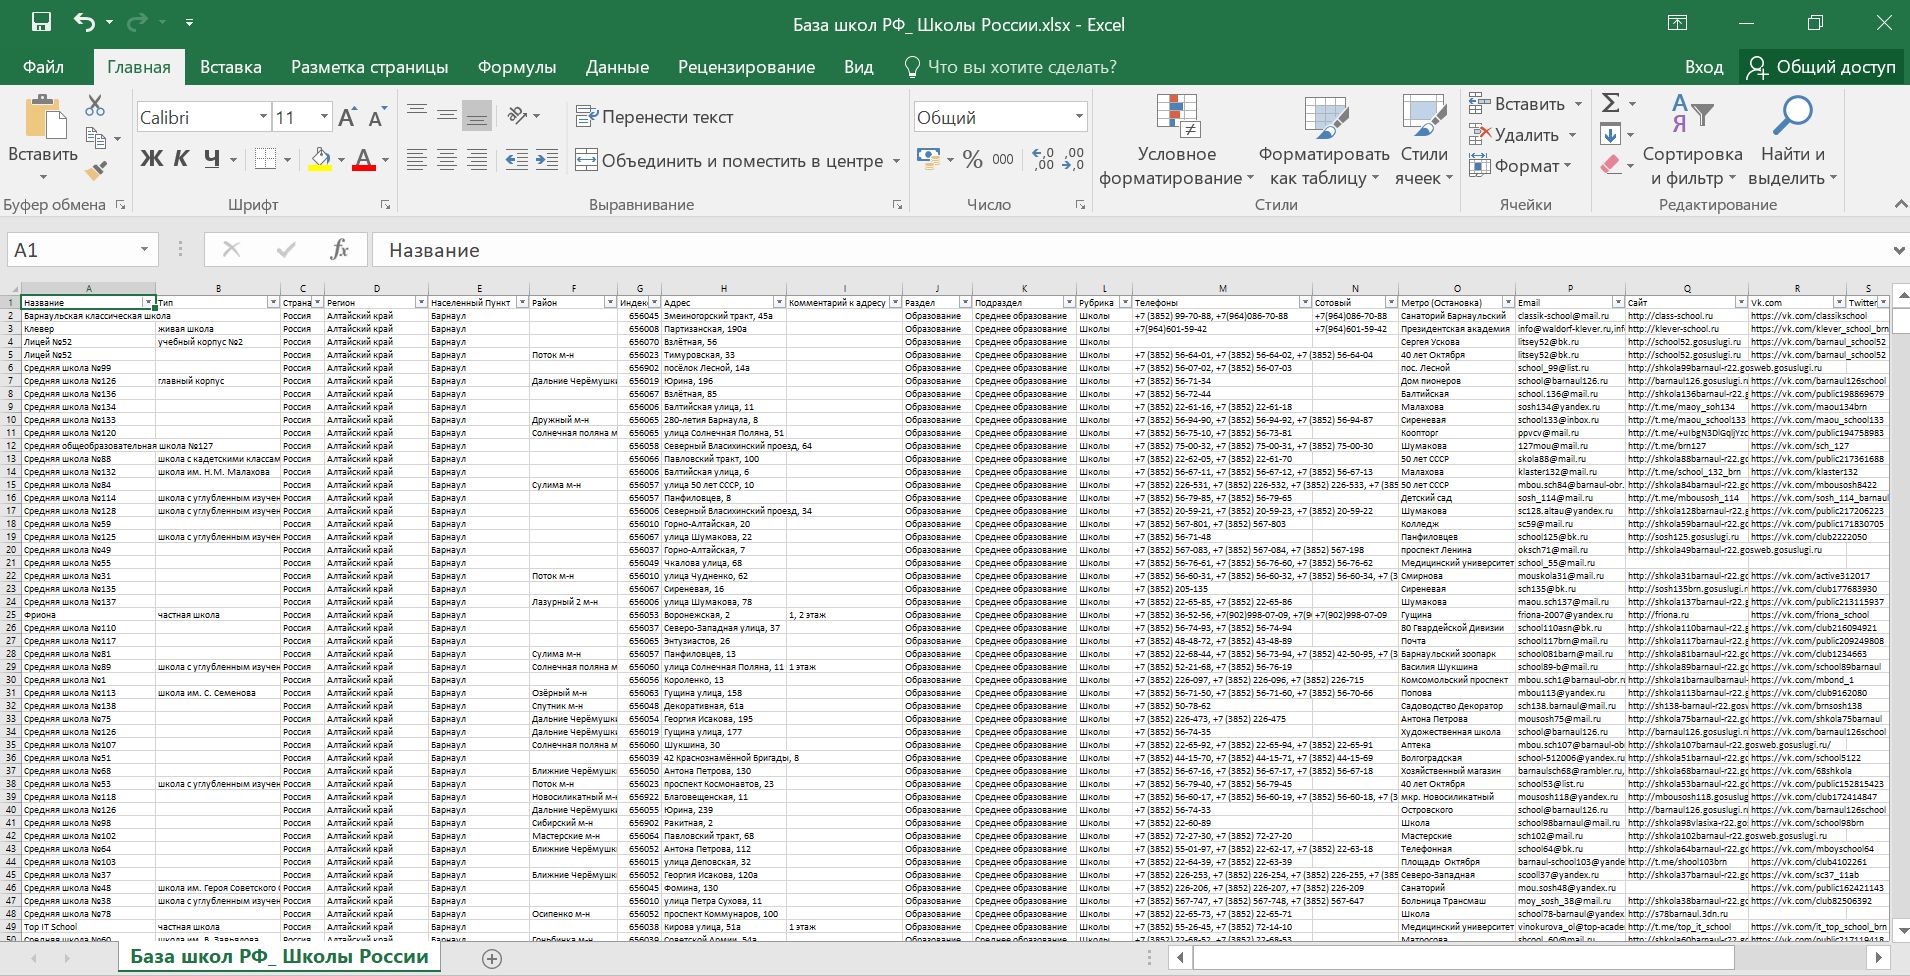The height and width of the screenshot is (976, 1910).
Task: Click the Save icon in title bar
Action: pyautogui.click(x=41, y=22)
